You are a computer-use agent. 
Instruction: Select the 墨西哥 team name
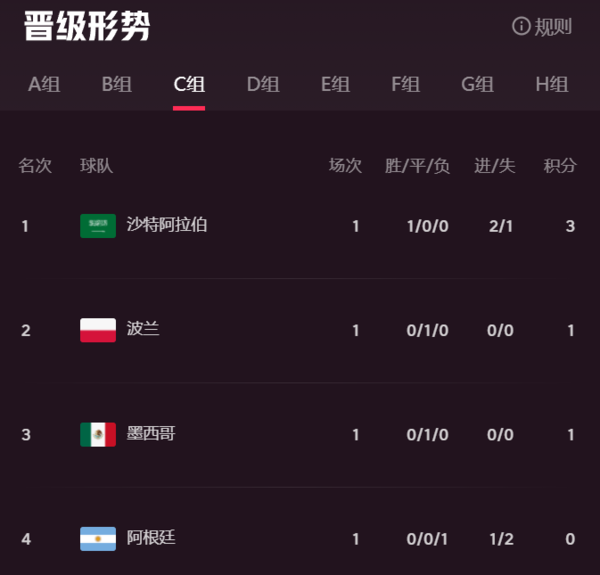coord(151,434)
